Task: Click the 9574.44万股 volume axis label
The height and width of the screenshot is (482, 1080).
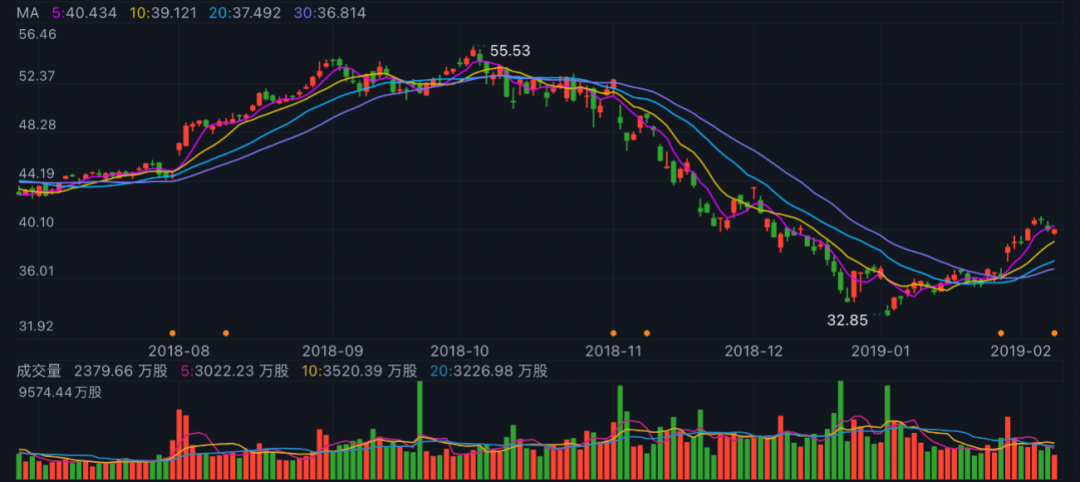Action: click(x=61, y=393)
